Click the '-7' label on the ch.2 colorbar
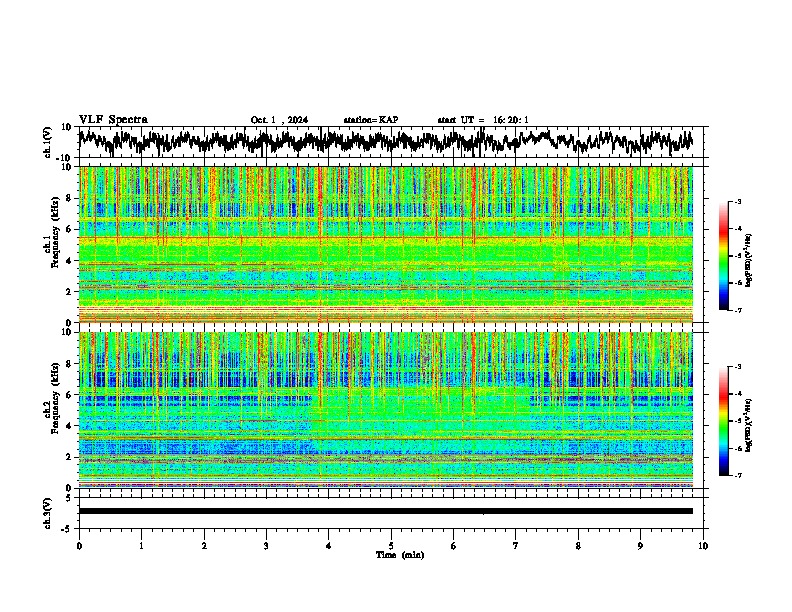 click(737, 475)
